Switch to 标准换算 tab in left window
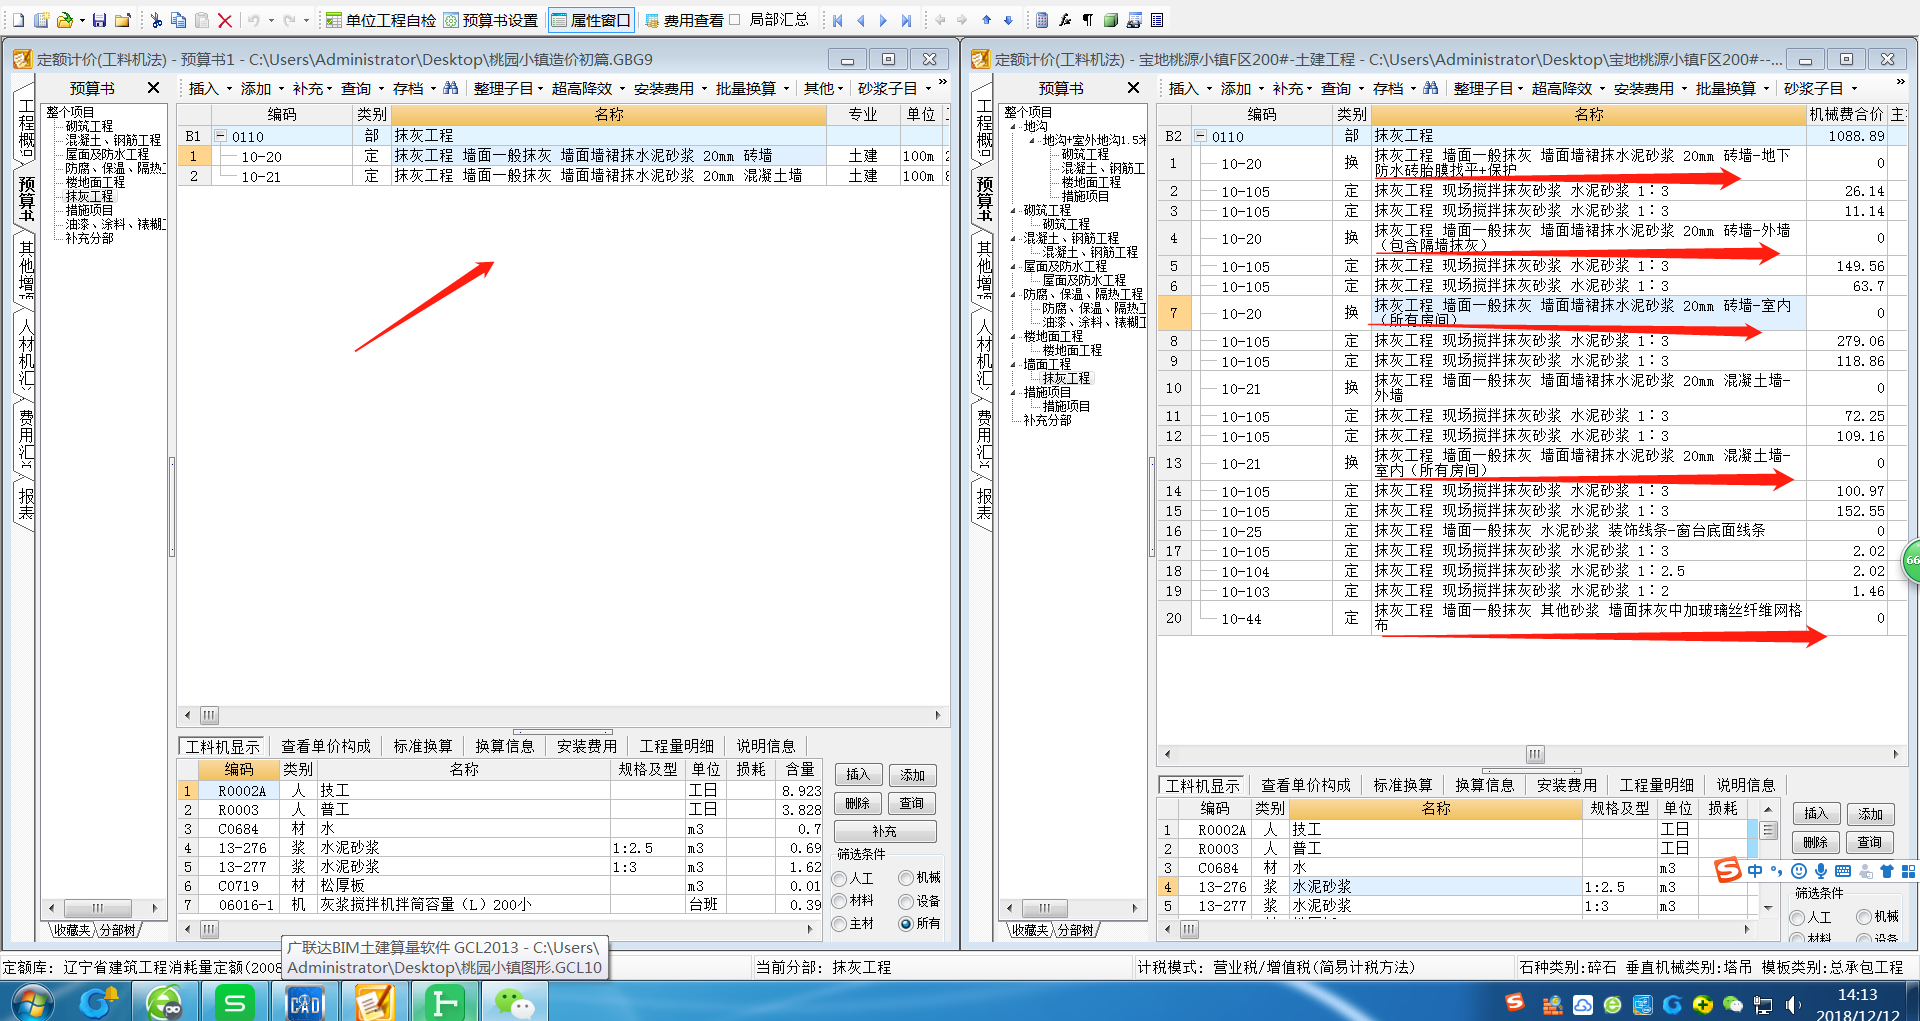 [422, 746]
